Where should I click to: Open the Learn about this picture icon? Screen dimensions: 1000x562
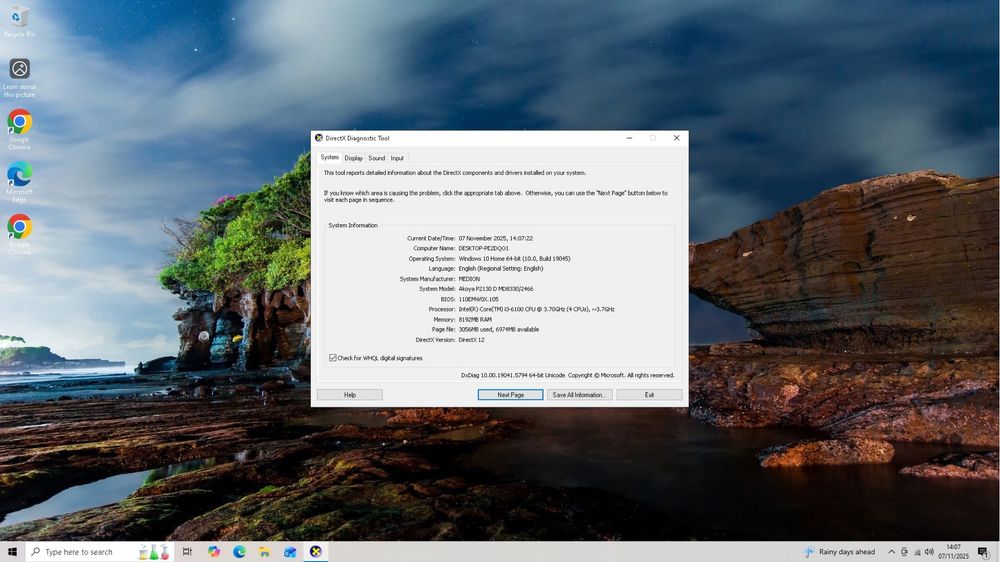19,78
